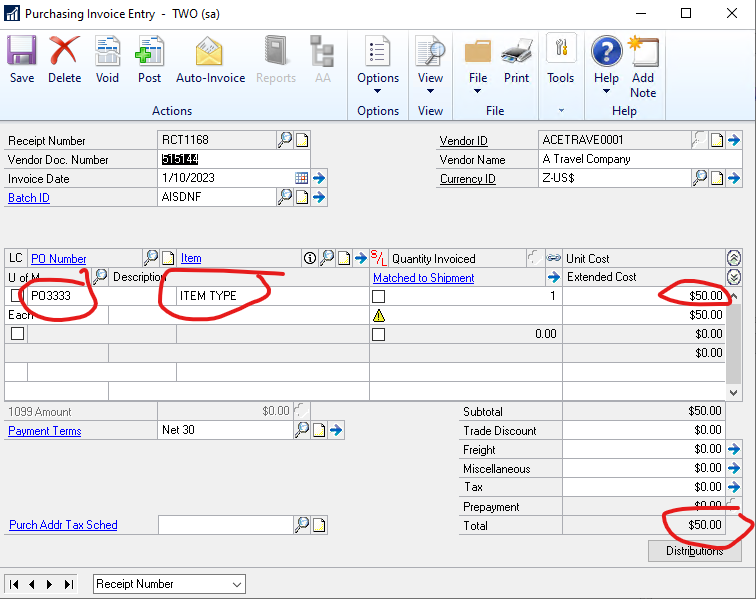Open Purch Addr Tax Sched lookup

(x=302, y=524)
